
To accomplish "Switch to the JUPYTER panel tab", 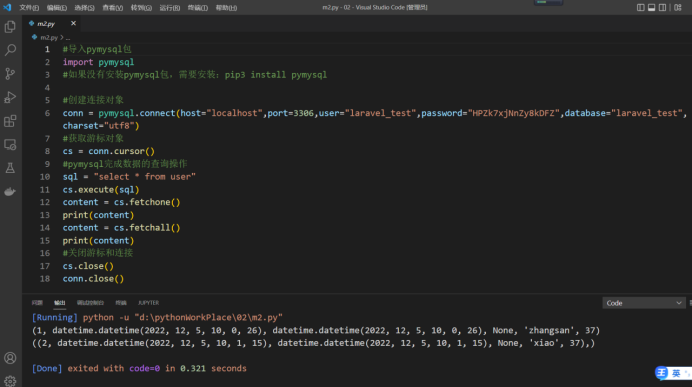I will coord(148,303).
